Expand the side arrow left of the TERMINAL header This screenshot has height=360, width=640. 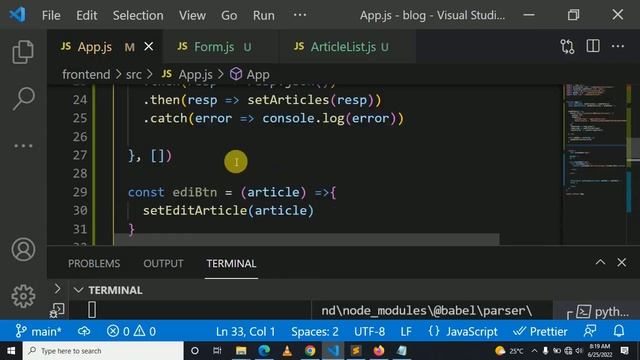click(x=58, y=289)
